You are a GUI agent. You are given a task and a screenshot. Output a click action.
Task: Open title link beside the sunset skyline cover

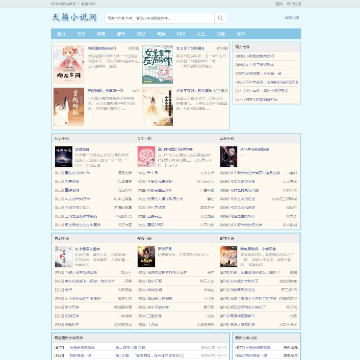coord(258,249)
